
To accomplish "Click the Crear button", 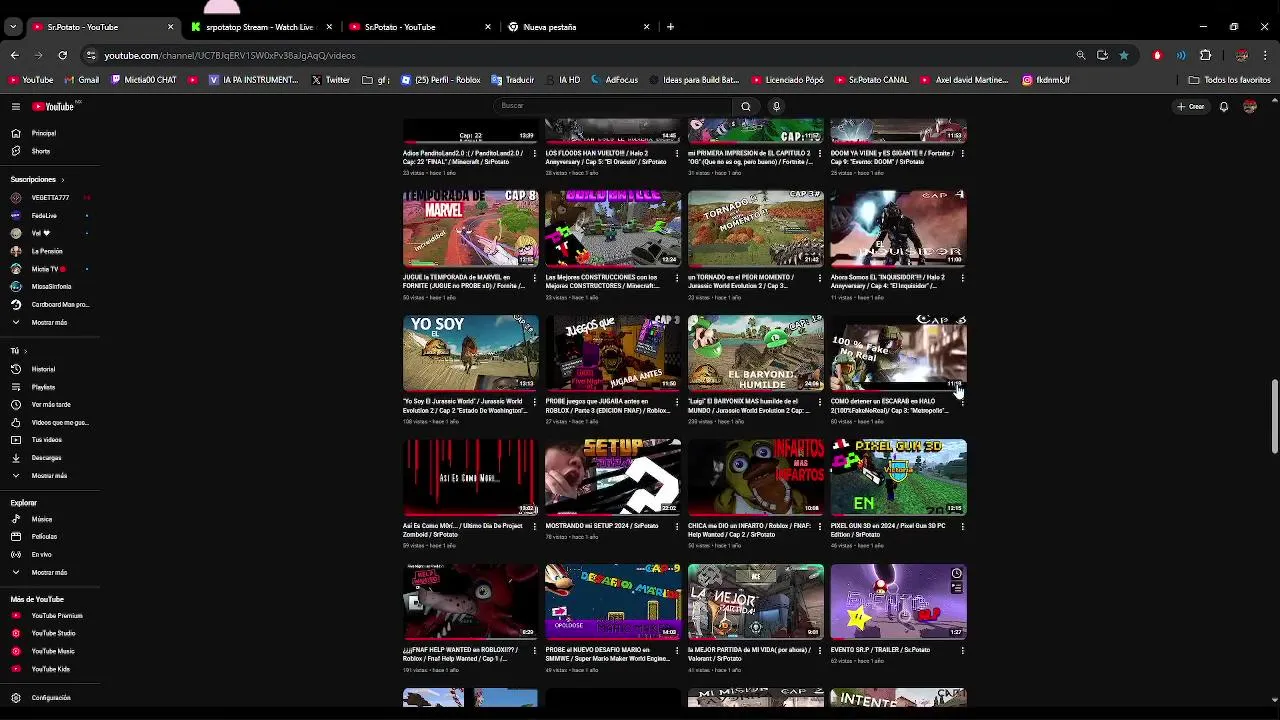I will [1191, 106].
